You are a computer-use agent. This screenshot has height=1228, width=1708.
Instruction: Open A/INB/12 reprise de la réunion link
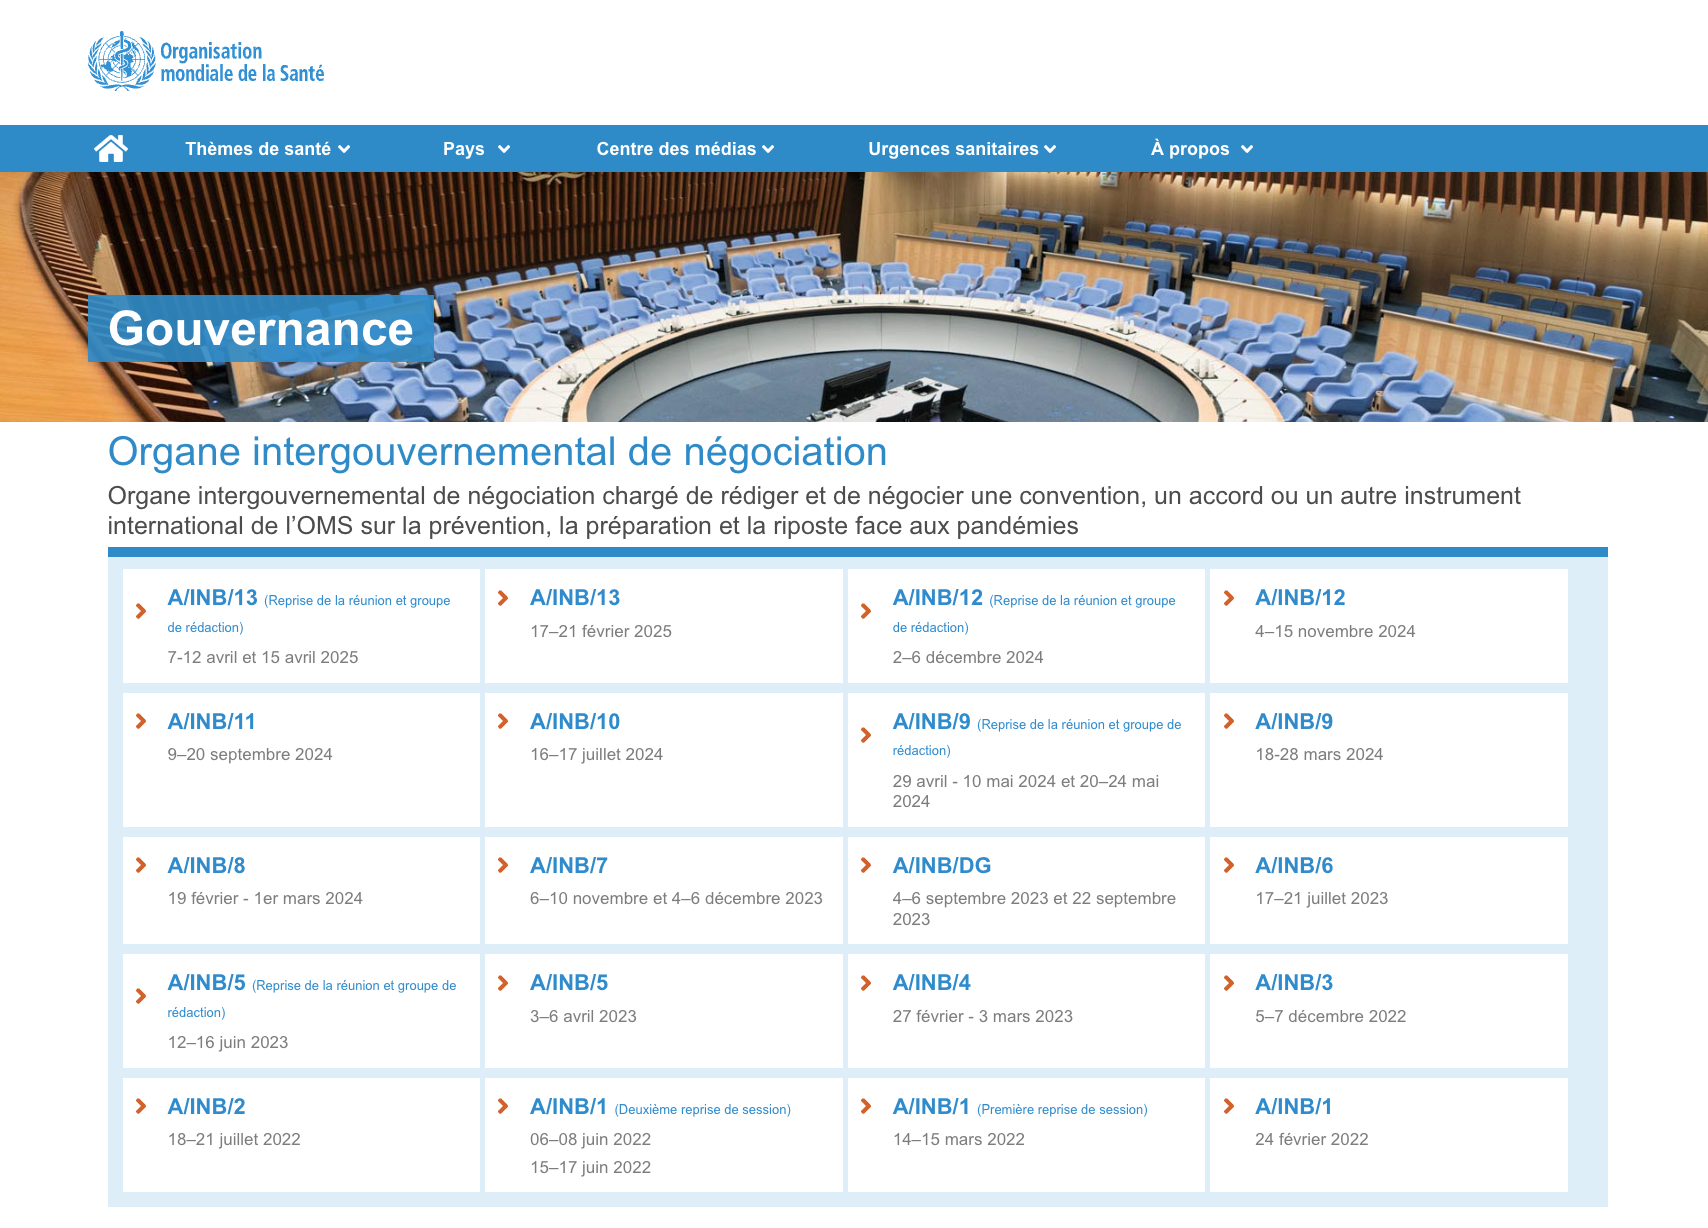coord(1034,611)
